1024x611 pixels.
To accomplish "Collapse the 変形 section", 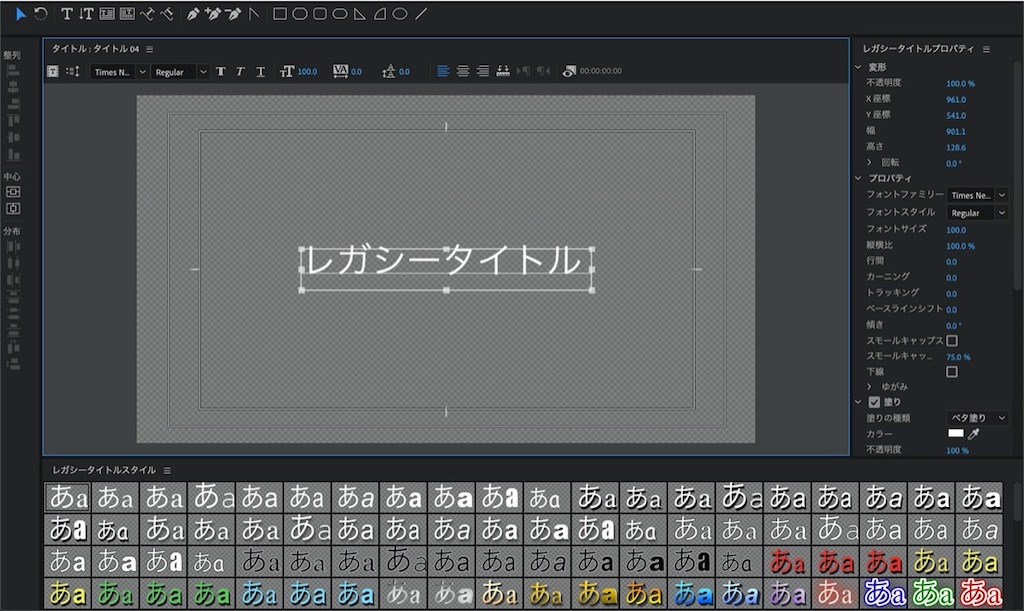I will coord(859,67).
